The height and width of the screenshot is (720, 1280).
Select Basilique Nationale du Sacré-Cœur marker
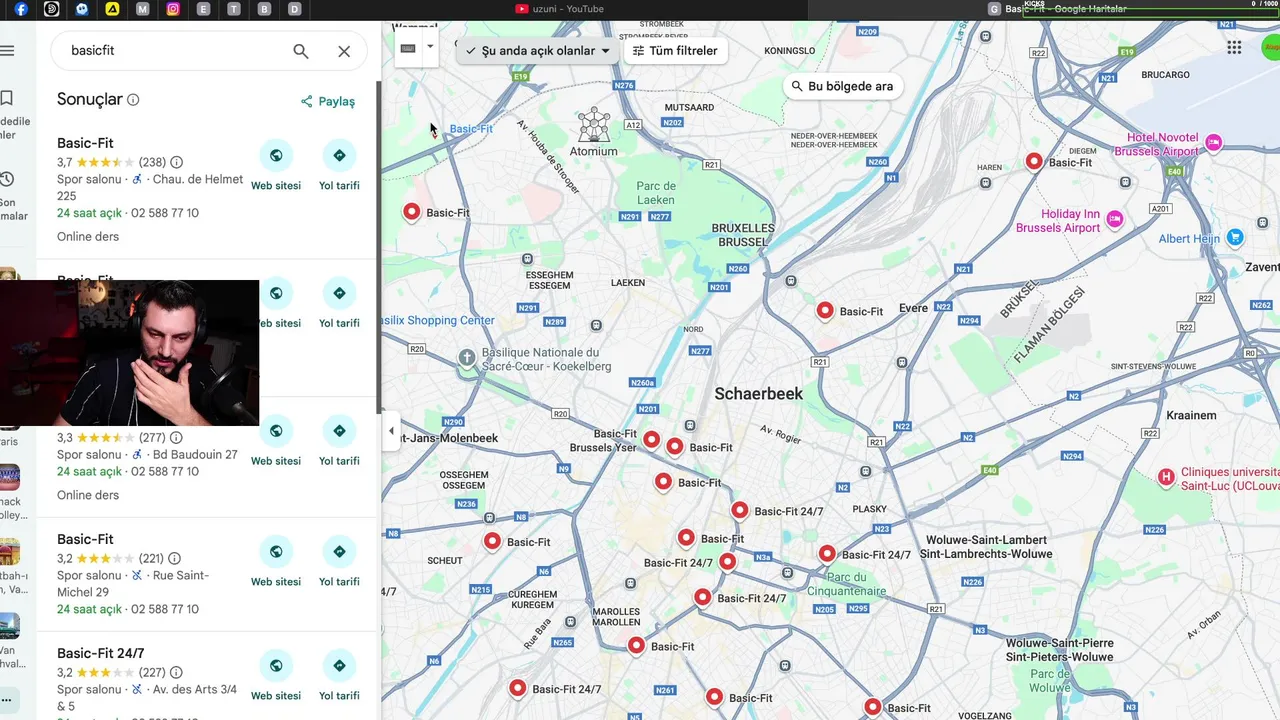(x=467, y=357)
